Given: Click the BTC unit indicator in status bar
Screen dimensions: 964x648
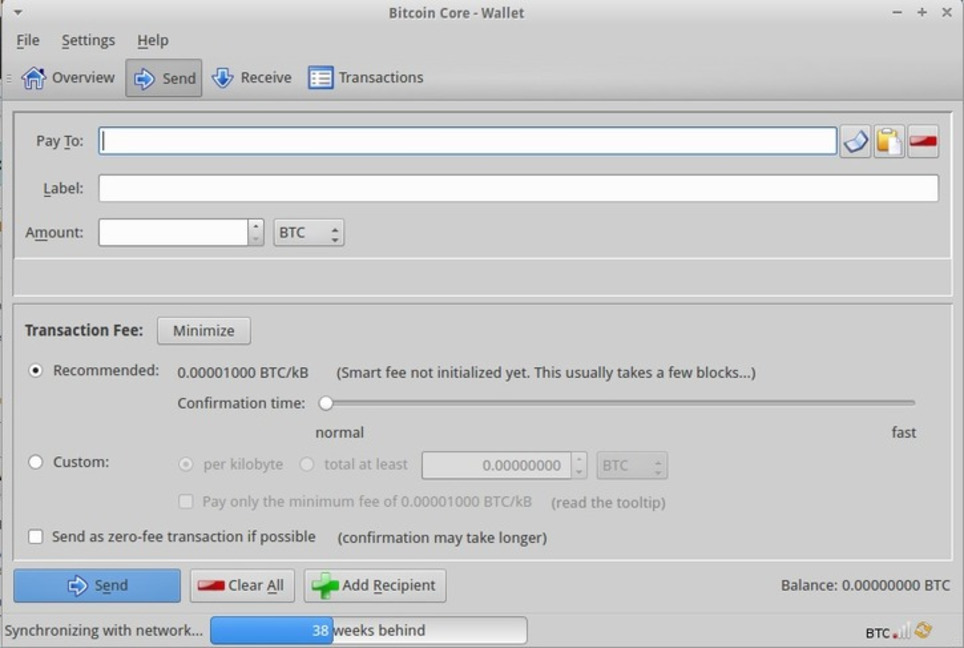Looking at the screenshot, I should [x=877, y=633].
